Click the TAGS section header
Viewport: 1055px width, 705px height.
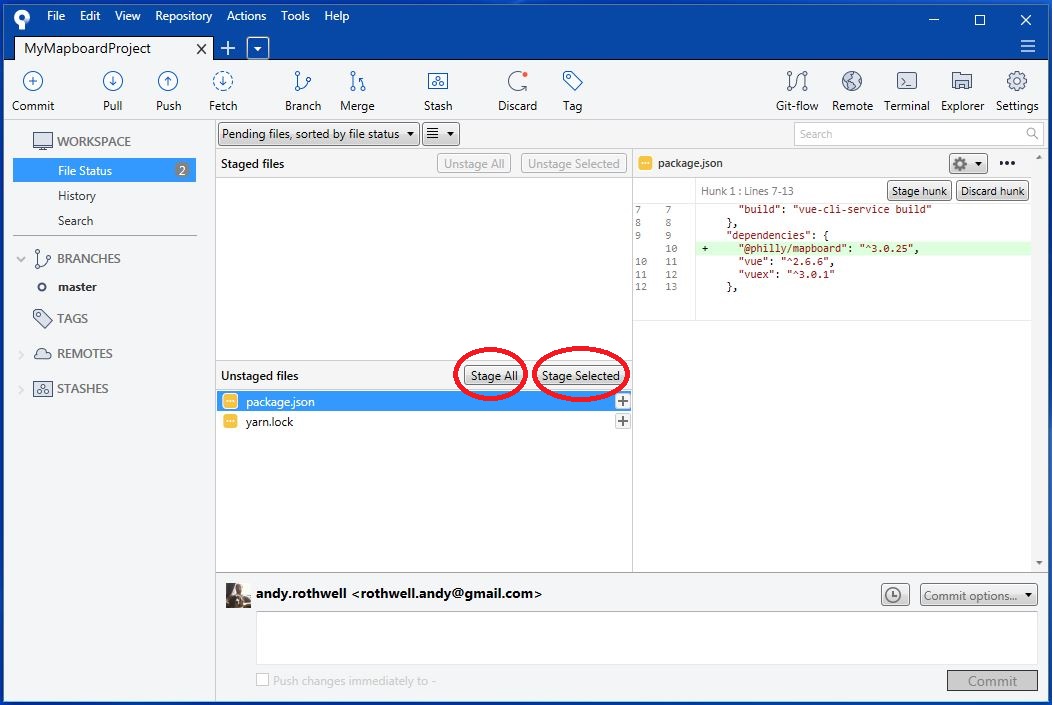(61, 319)
